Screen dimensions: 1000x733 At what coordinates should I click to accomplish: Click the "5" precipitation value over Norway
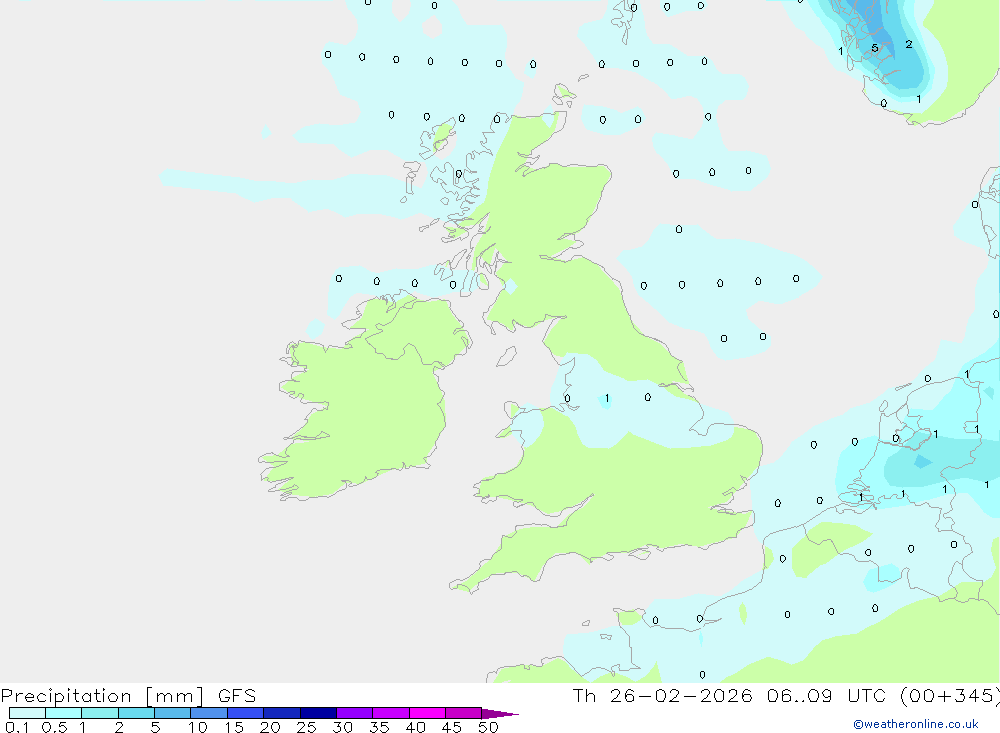point(874,48)
